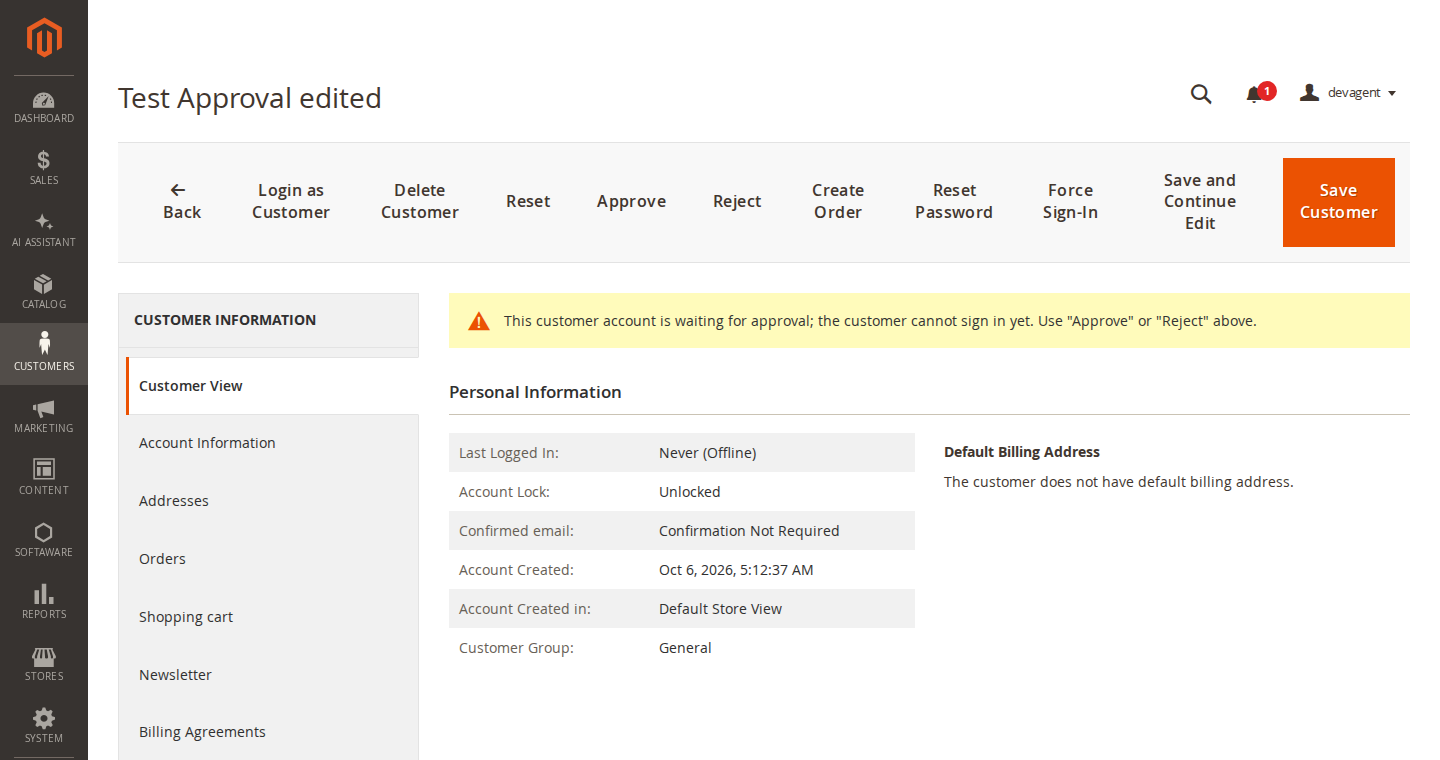Click Reset Password button
This screenshot has height=760, width=1440.
pos(954,202)
